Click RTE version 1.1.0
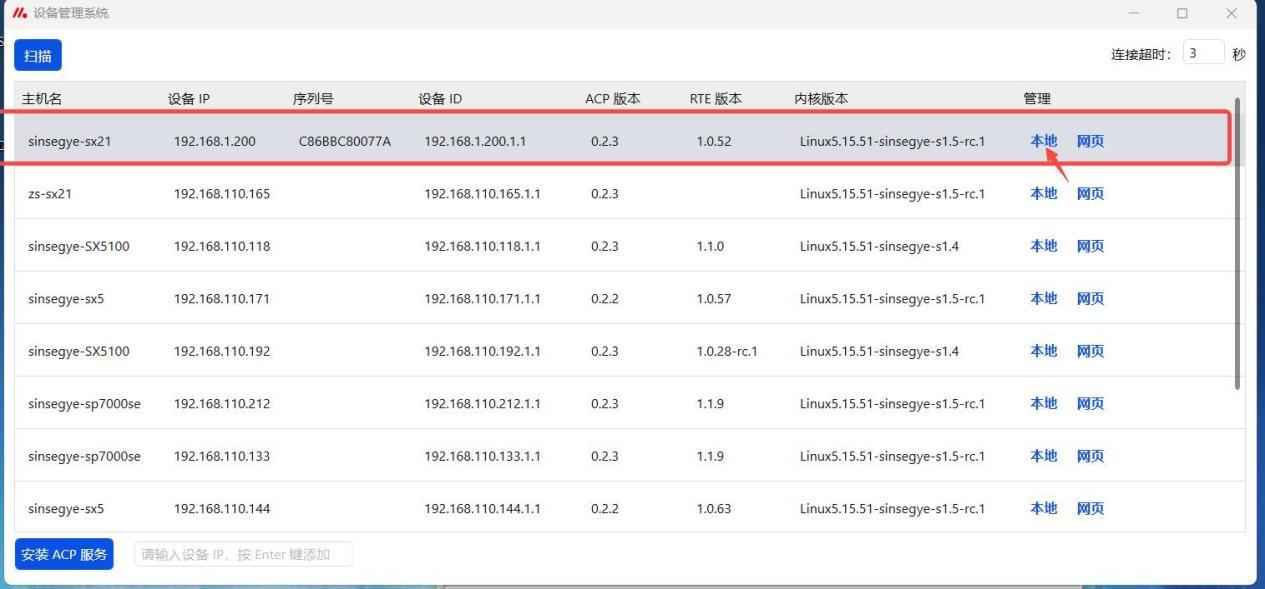 (x=710, y=246)
